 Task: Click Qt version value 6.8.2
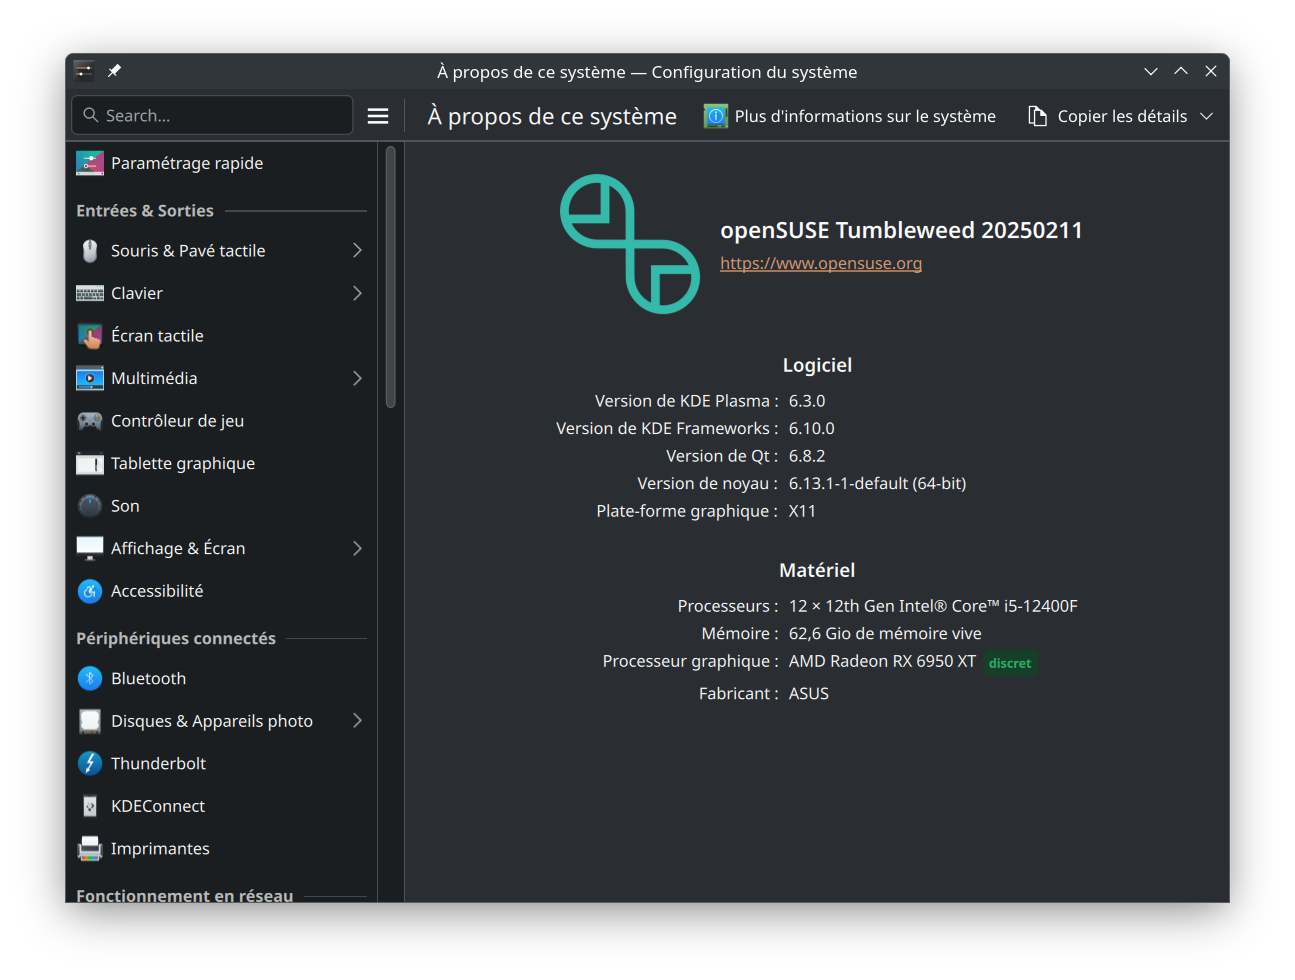[807, 456]
